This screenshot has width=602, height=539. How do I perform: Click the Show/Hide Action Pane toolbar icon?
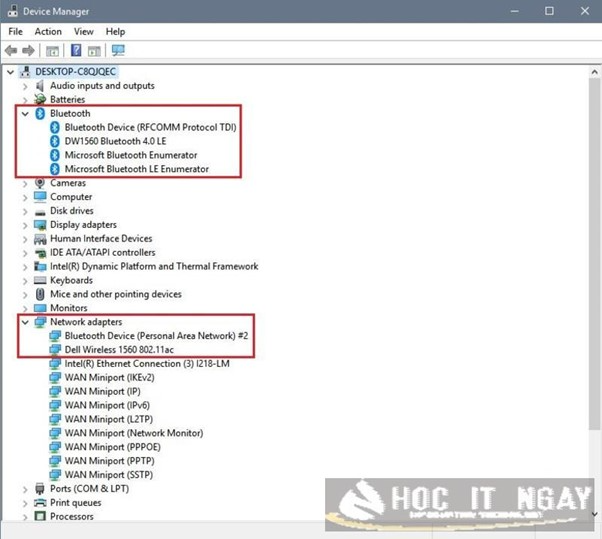[x=94, y=51]
